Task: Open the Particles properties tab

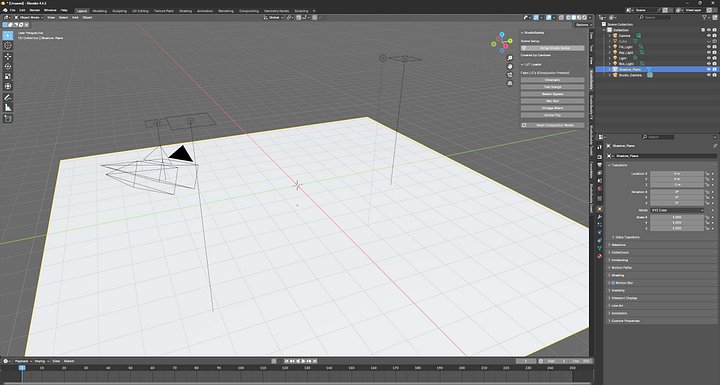Action: (599, 225)
